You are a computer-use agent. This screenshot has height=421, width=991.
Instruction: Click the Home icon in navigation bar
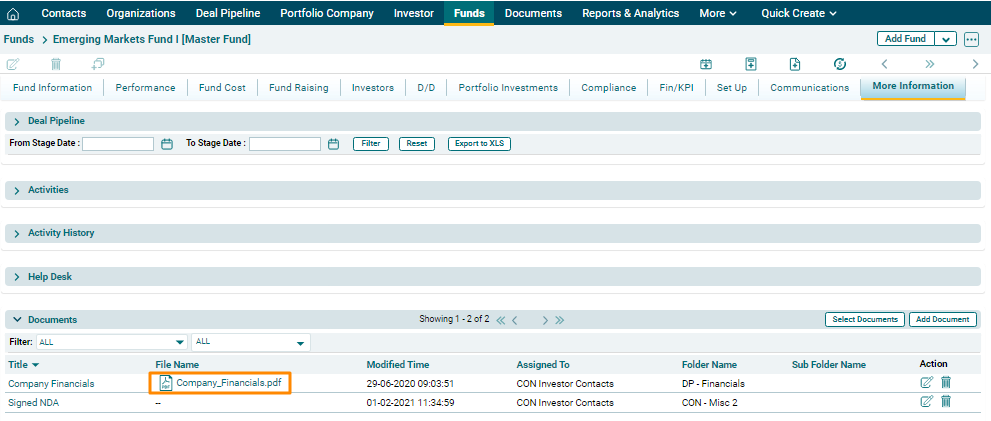pyautogui.click(x=13, y=13)
